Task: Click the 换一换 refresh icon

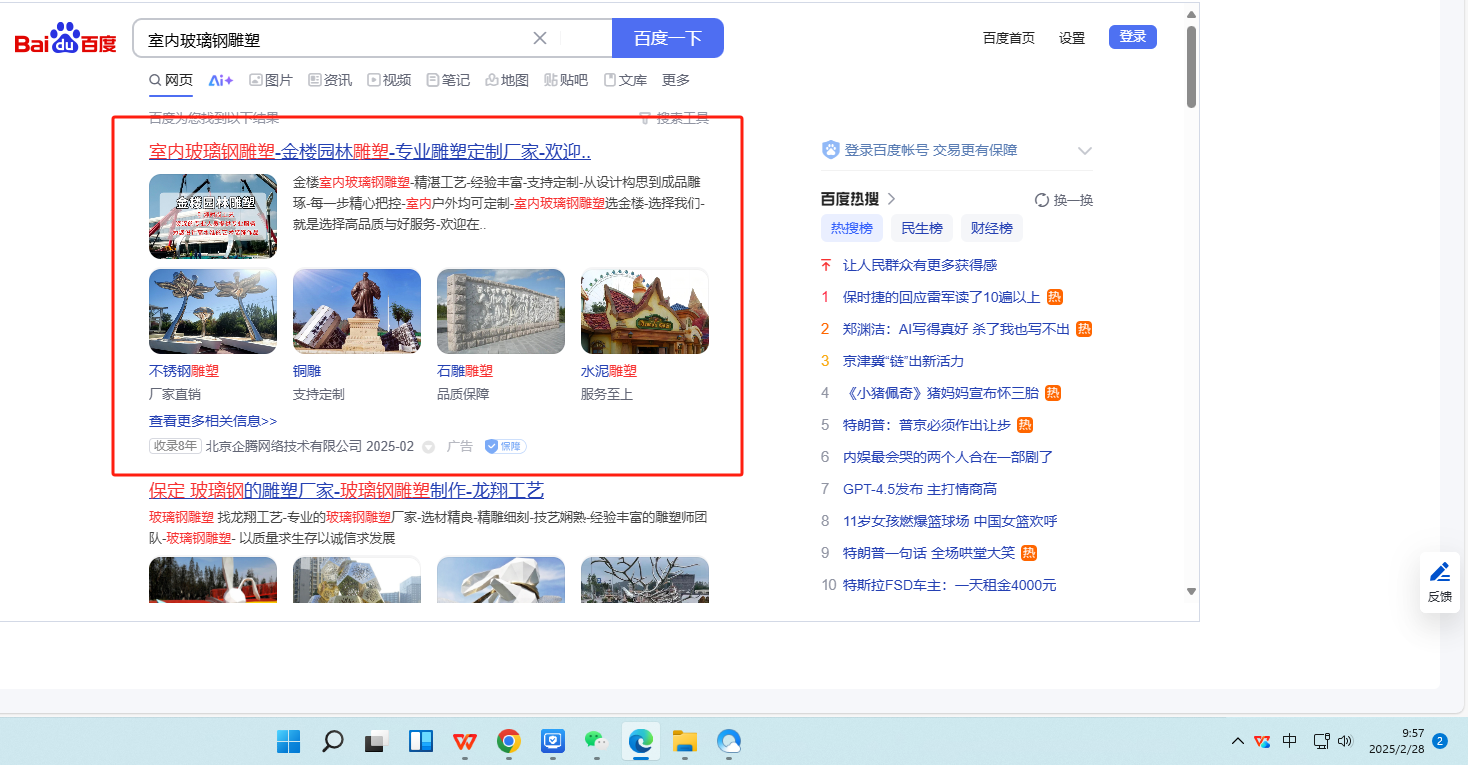Action: coord(1041,200)
